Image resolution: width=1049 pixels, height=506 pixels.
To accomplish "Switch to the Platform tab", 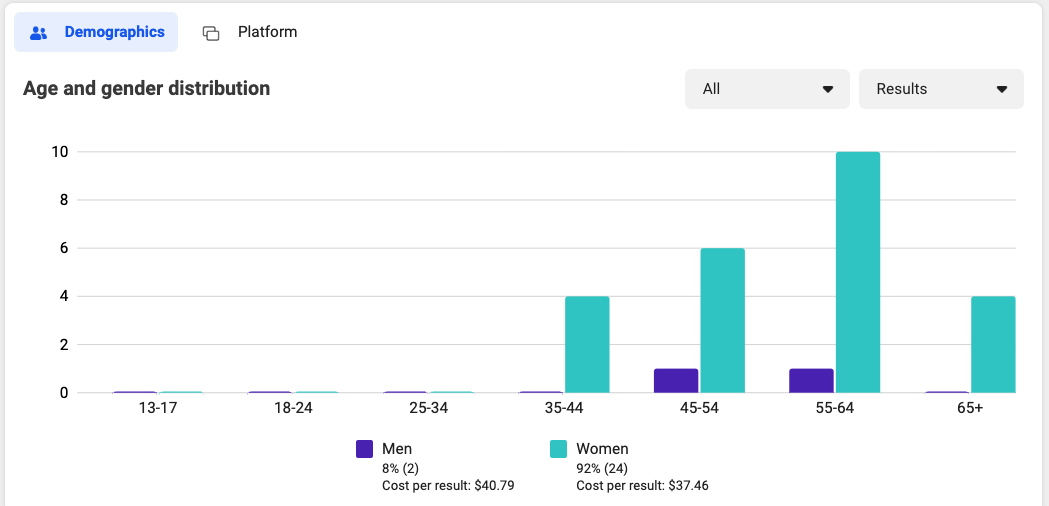I will 251,32.
